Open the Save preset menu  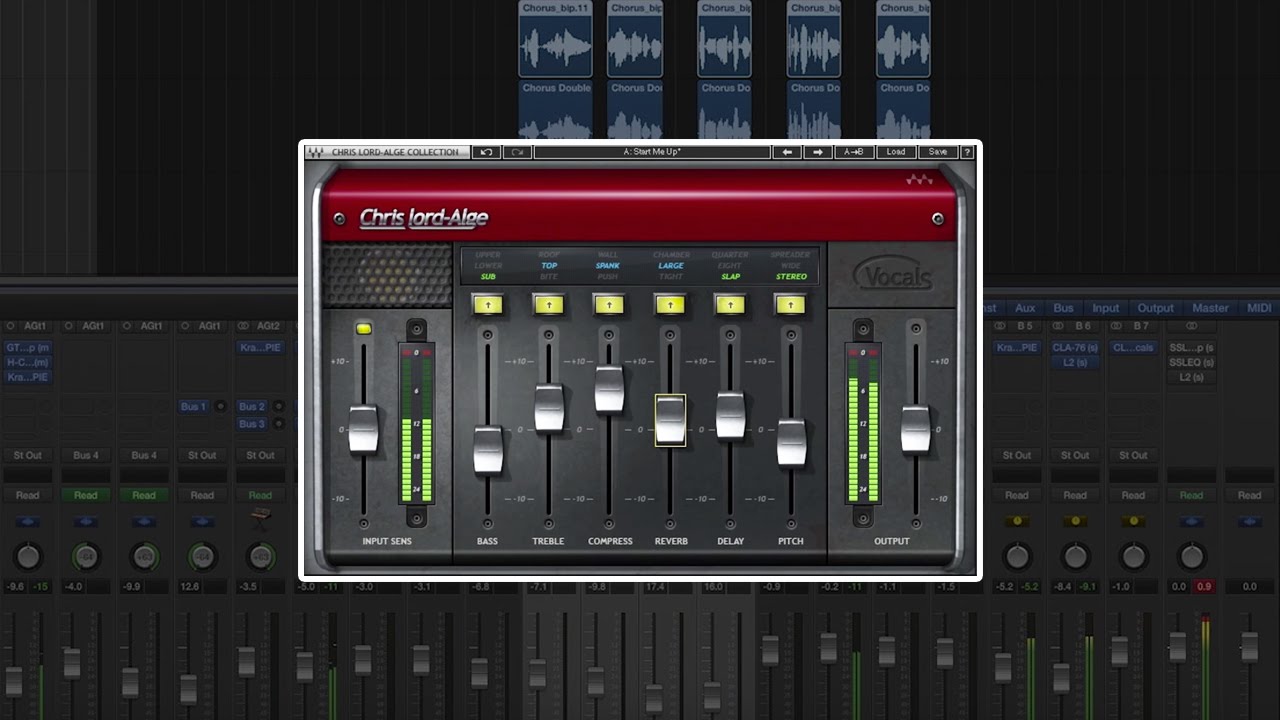point(937,152)
